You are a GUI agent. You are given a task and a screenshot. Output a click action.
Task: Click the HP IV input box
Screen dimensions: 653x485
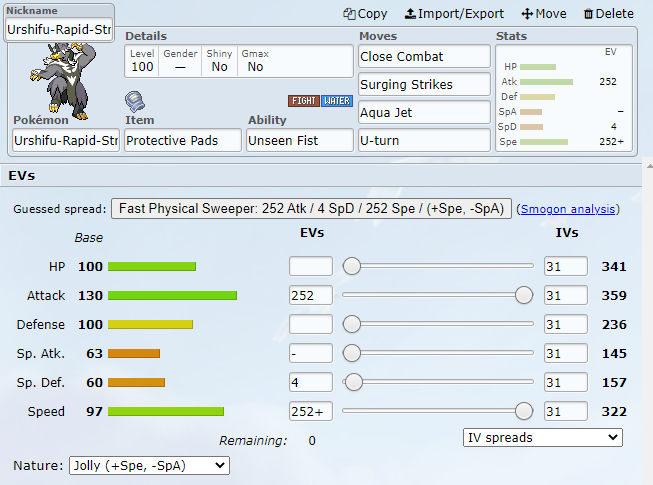[566, 266]
